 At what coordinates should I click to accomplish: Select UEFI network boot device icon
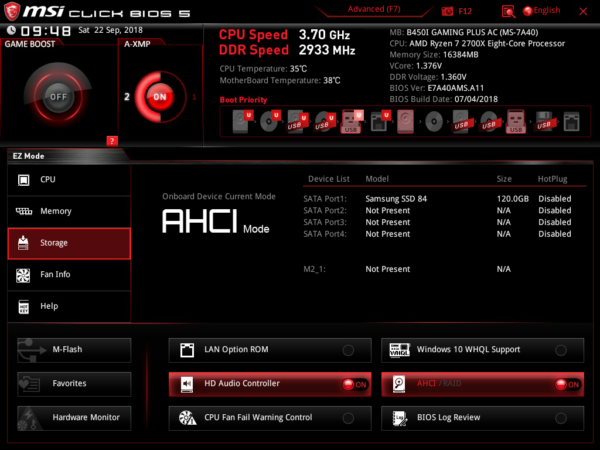click(380, 122)
